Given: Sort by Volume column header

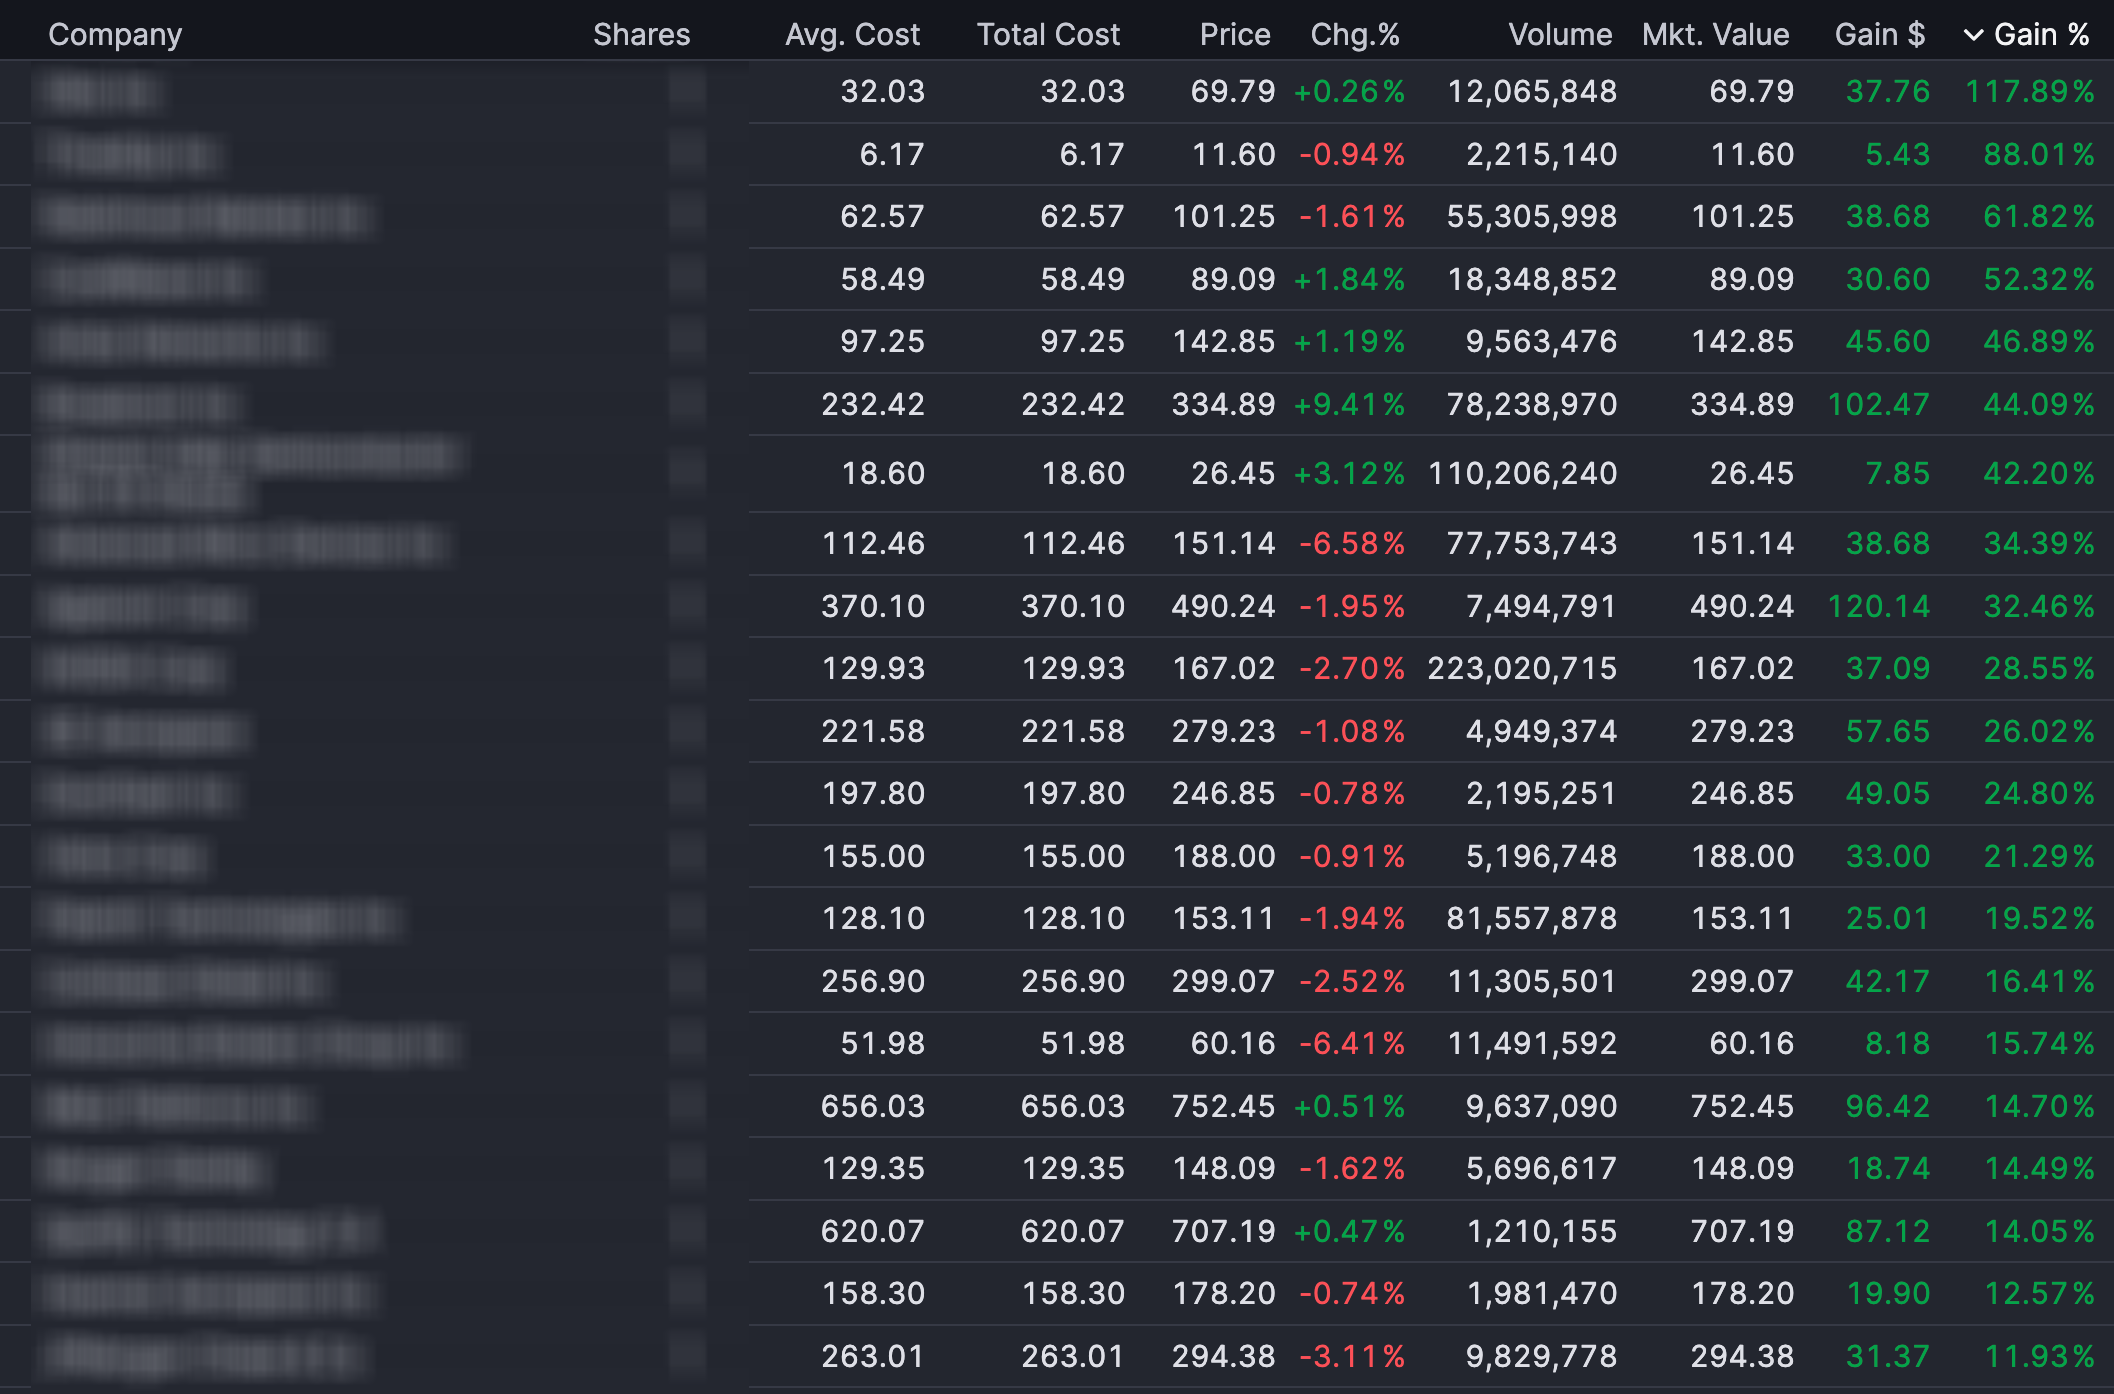Looking at the screenshot, I should [1559, 35].
